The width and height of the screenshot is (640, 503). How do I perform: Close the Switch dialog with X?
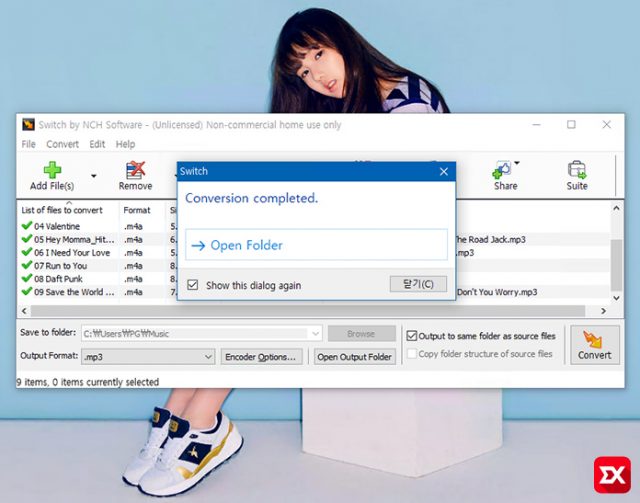(x=444, y=171)
